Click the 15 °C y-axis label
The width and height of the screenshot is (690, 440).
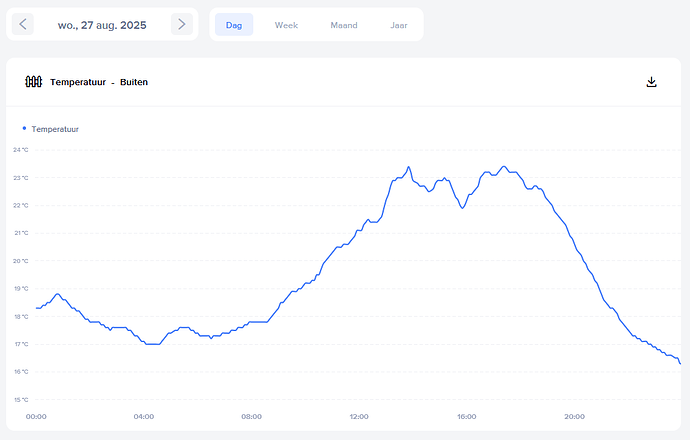(20, 399)
